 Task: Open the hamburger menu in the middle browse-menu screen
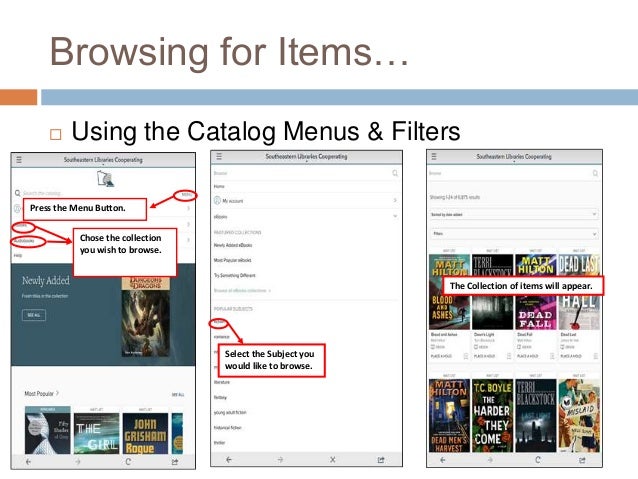(219, 156)
